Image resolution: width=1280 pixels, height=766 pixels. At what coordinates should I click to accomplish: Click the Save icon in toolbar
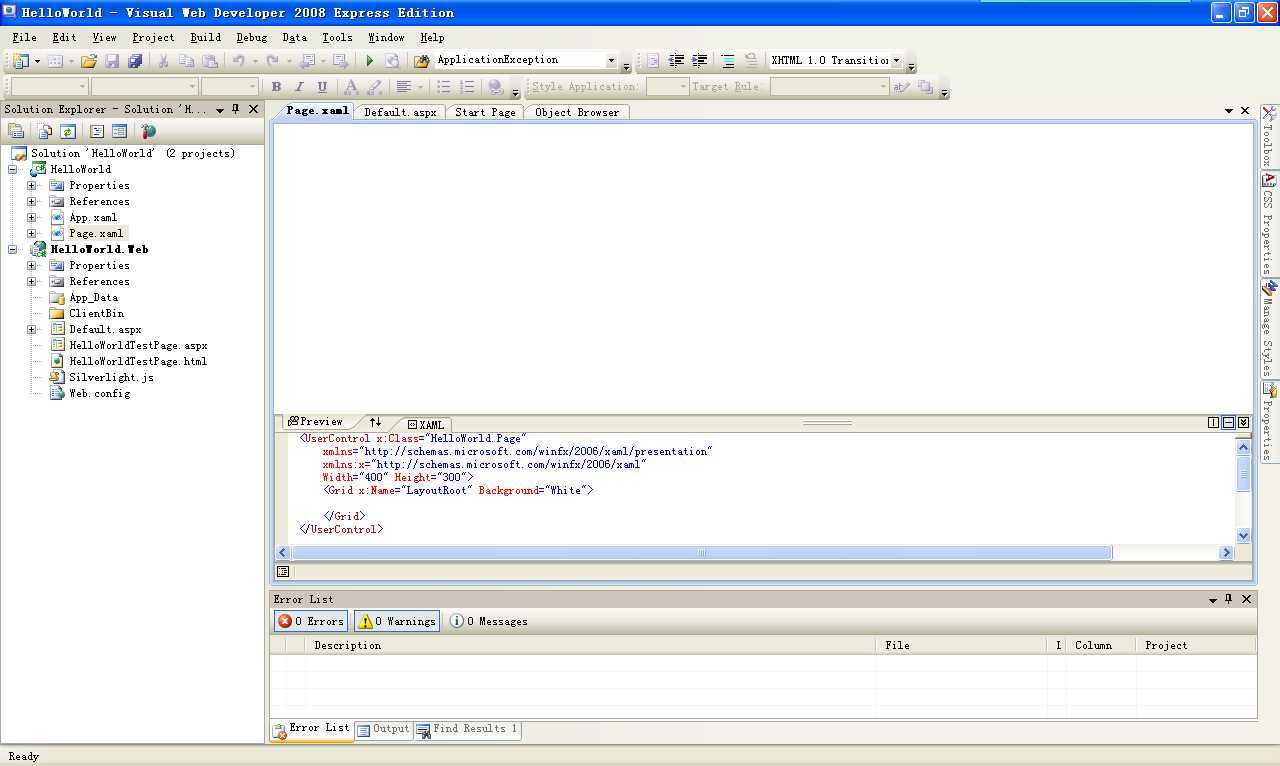tap(112, 61)
